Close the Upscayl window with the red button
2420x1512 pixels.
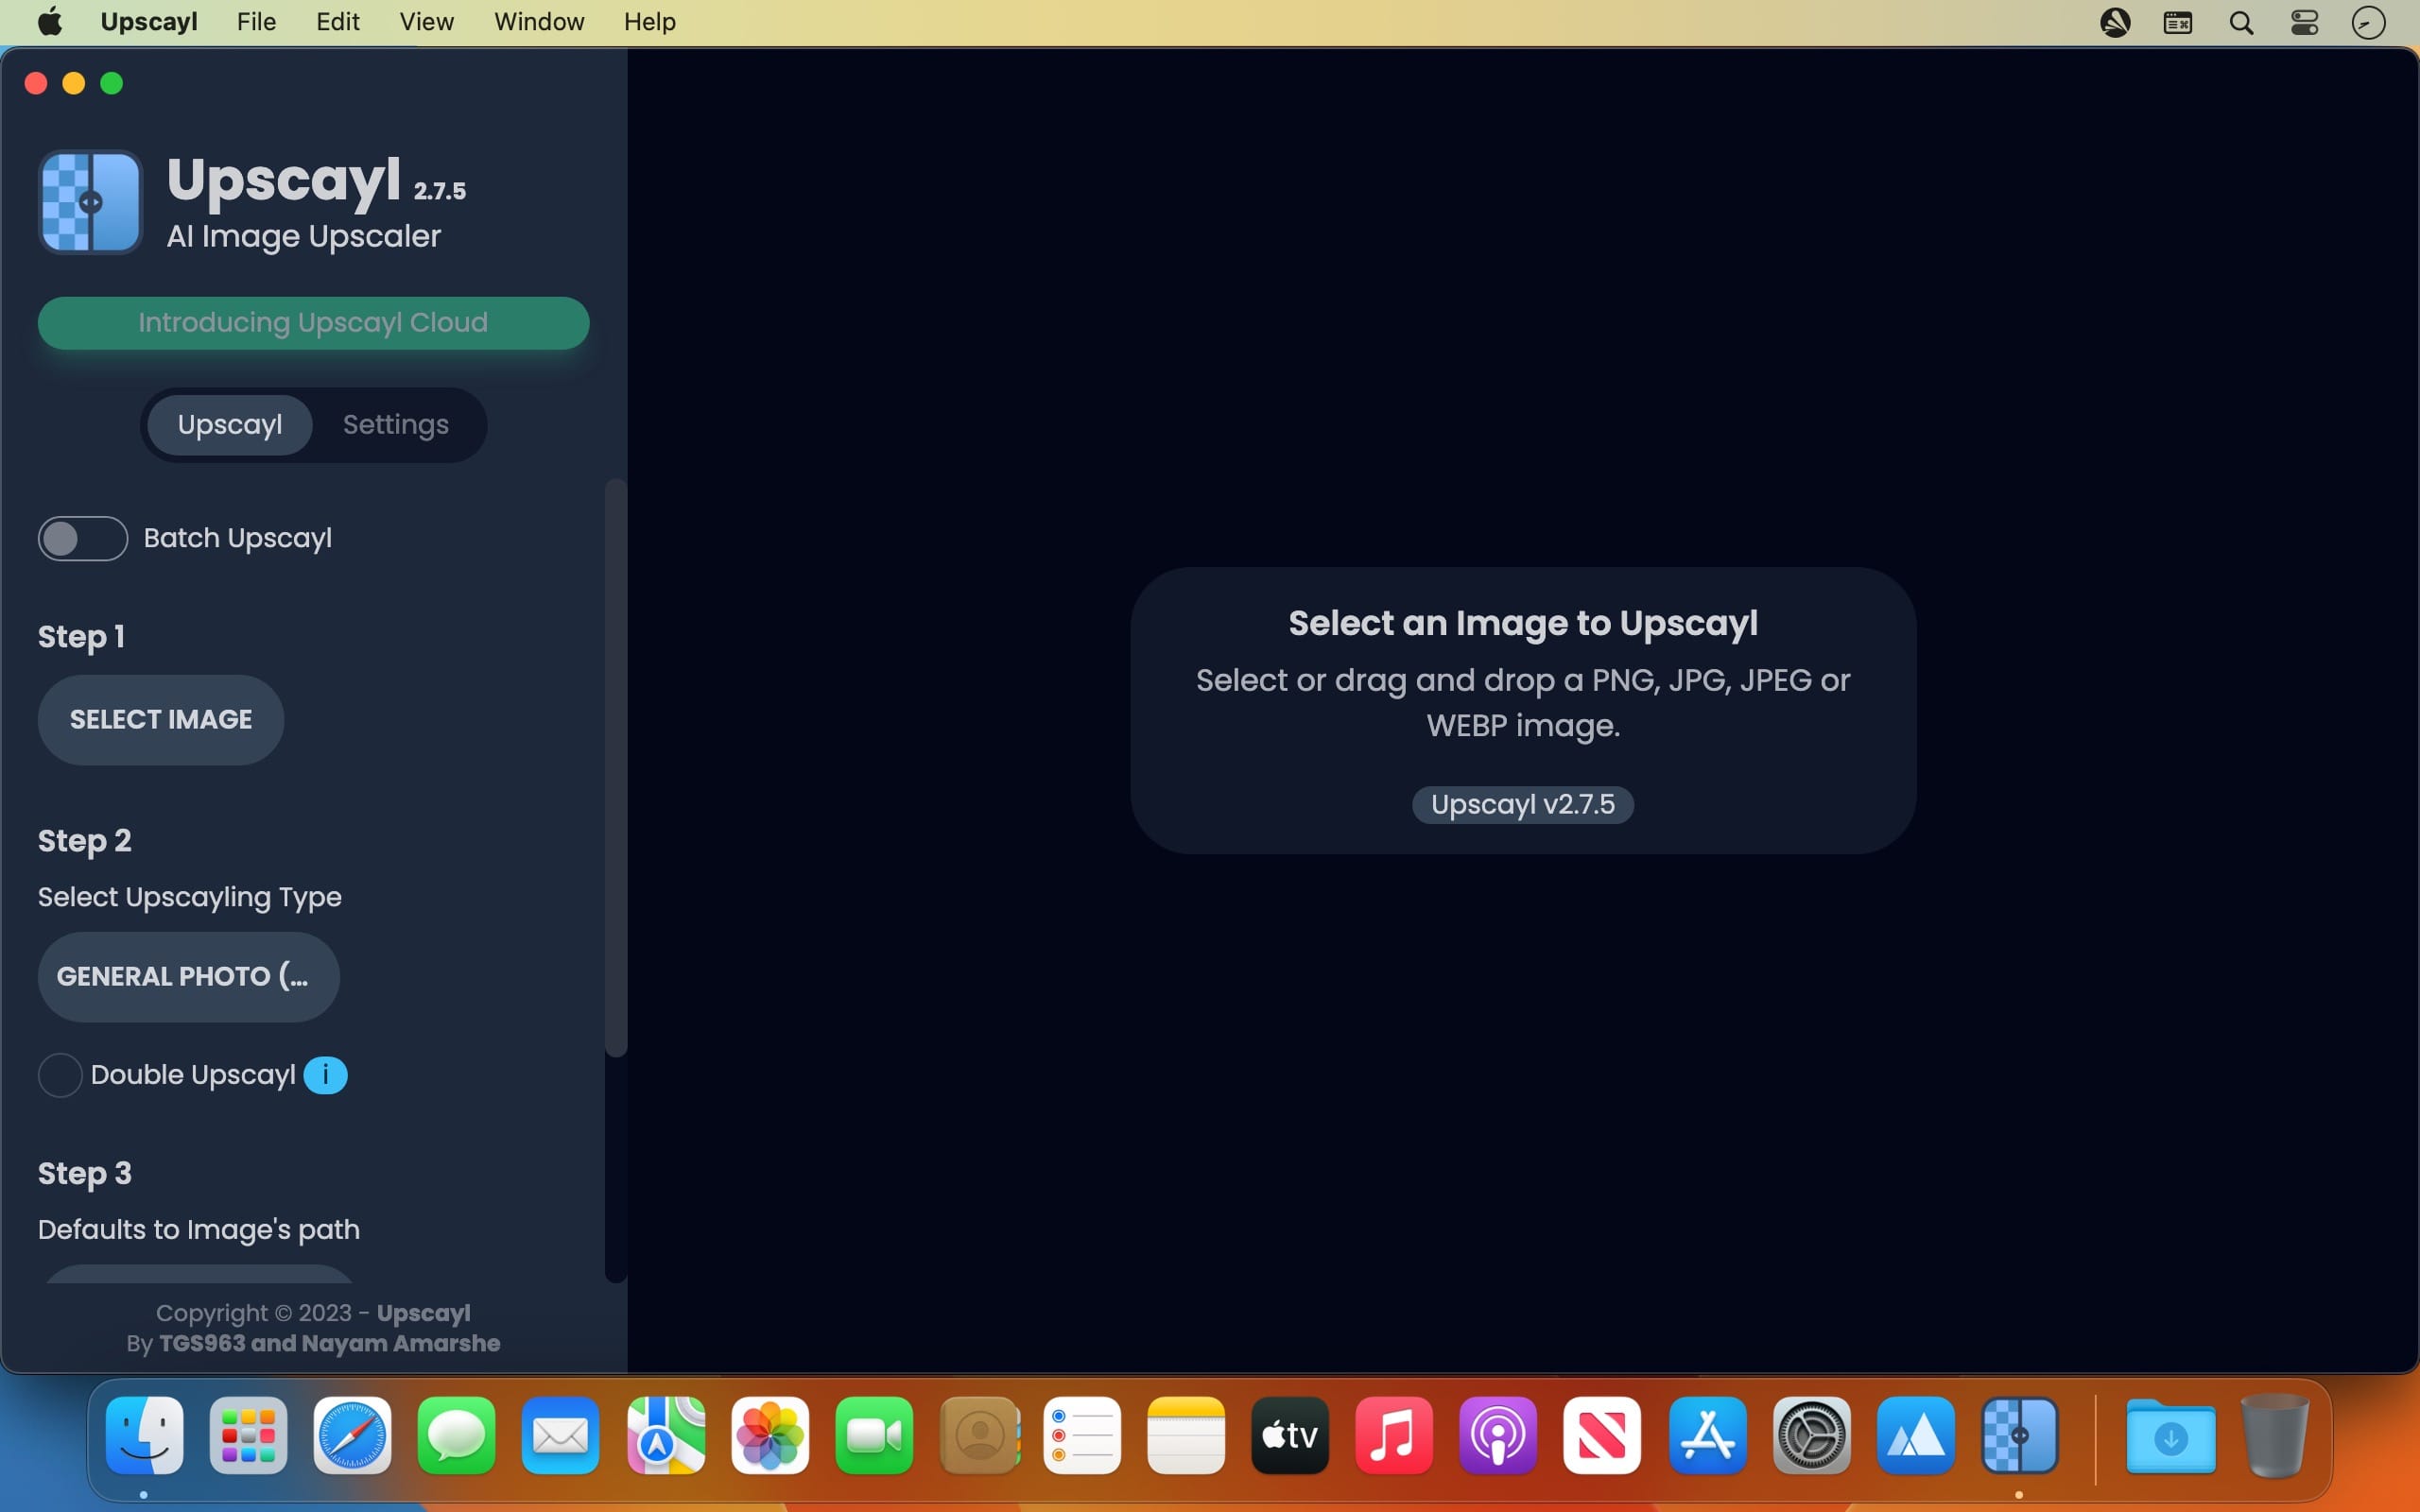click(x=36, y=83)
